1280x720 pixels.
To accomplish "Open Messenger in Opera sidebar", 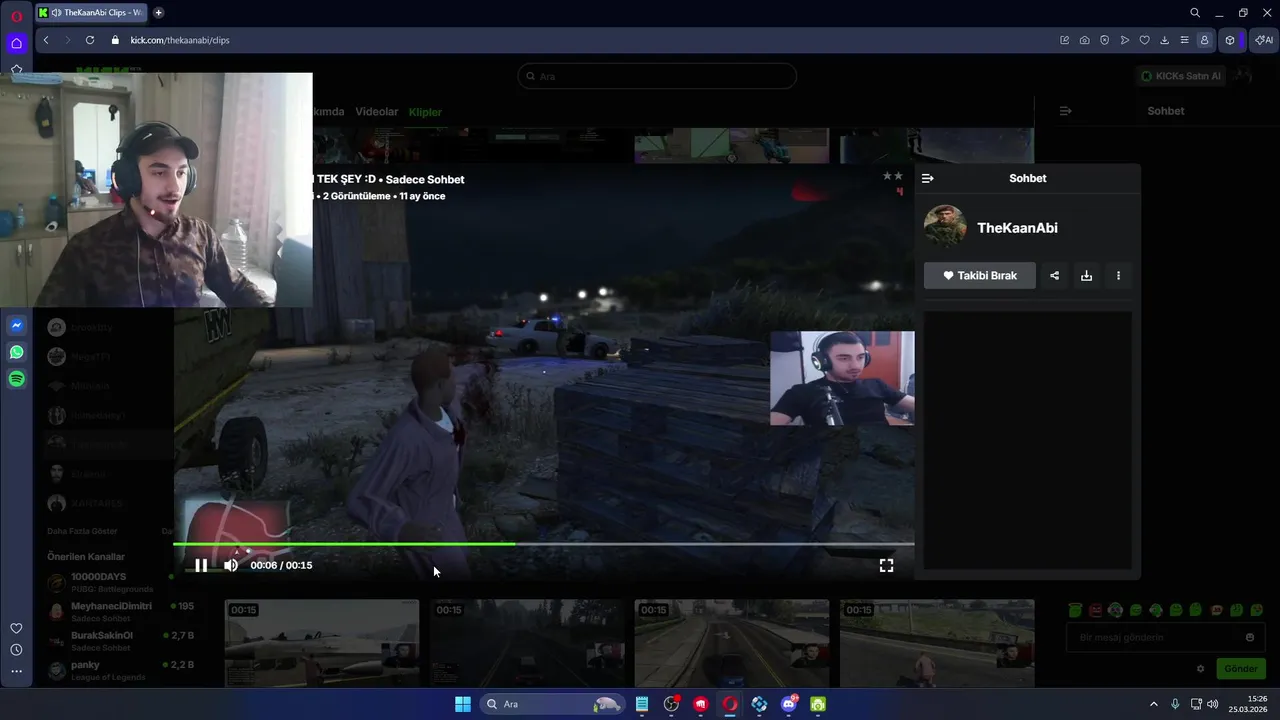I will coord(16,326).
